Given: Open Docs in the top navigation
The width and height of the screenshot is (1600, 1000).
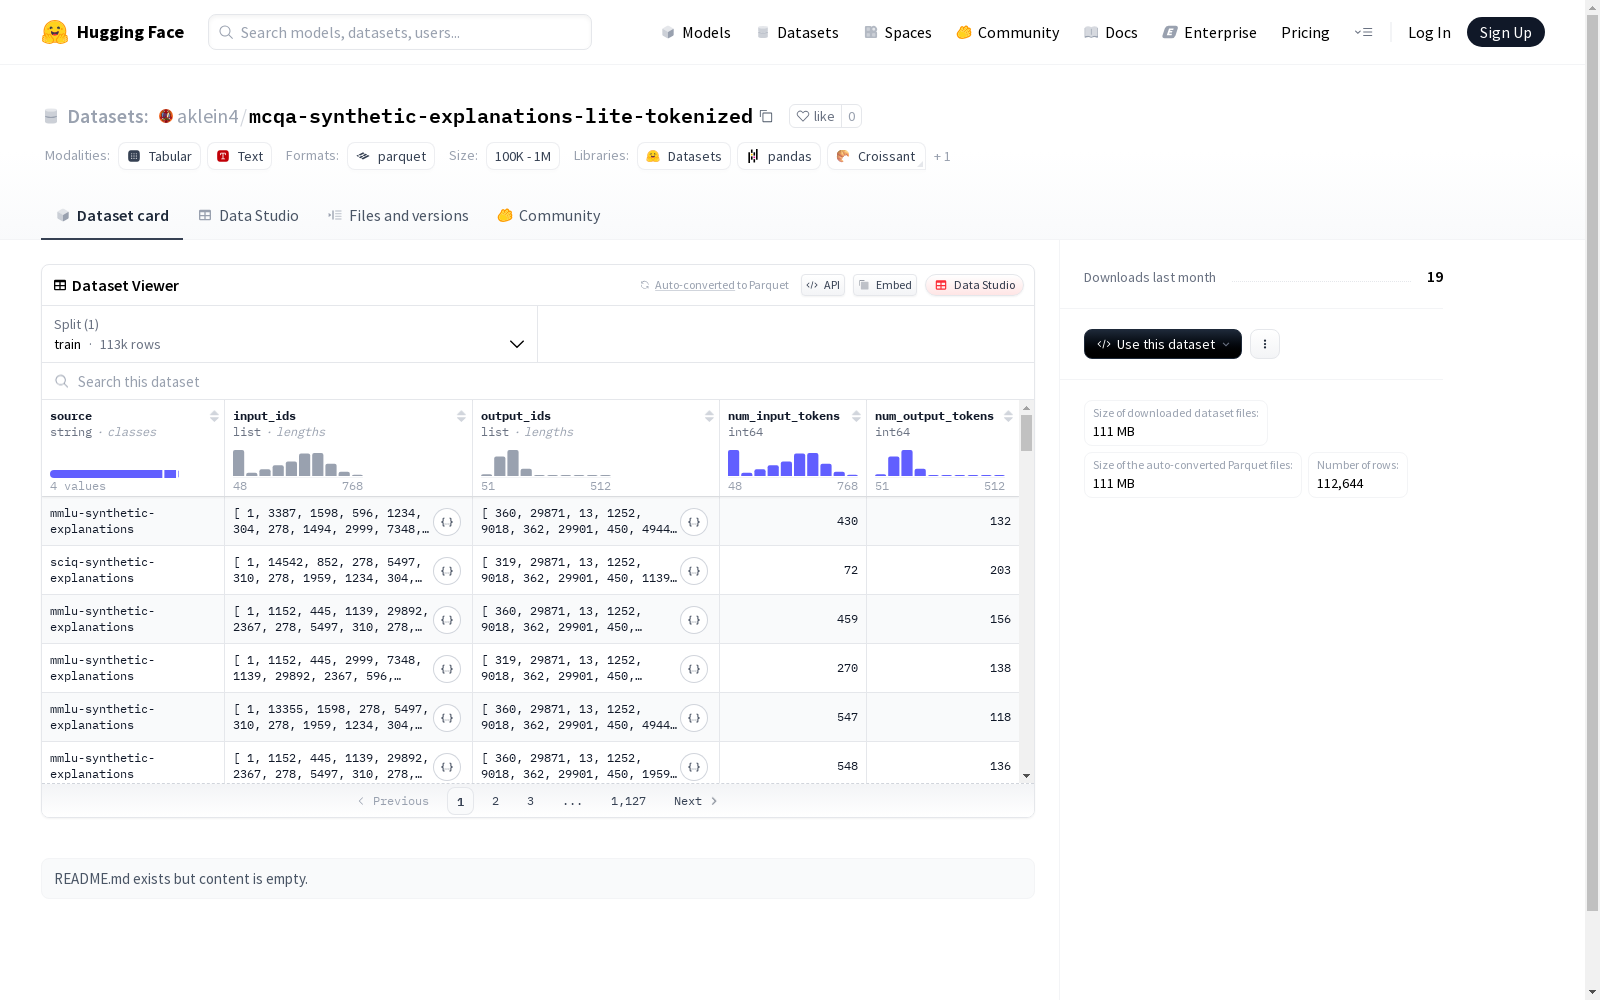Looking at the screenshot, I should click(x=1111, y=32).
